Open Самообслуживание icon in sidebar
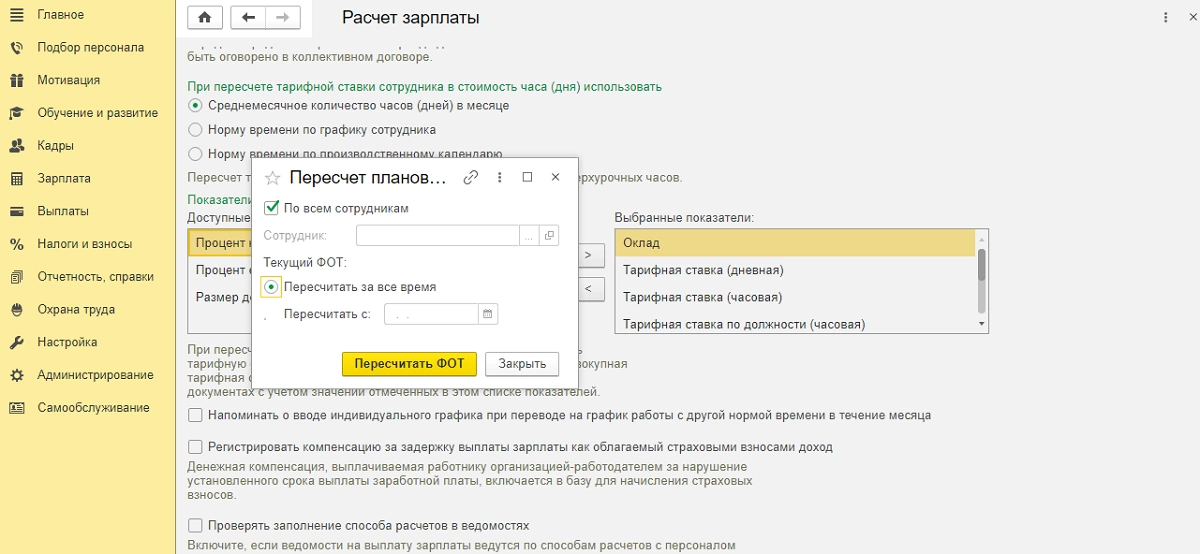1200x554 pixels. pos(16,408)
